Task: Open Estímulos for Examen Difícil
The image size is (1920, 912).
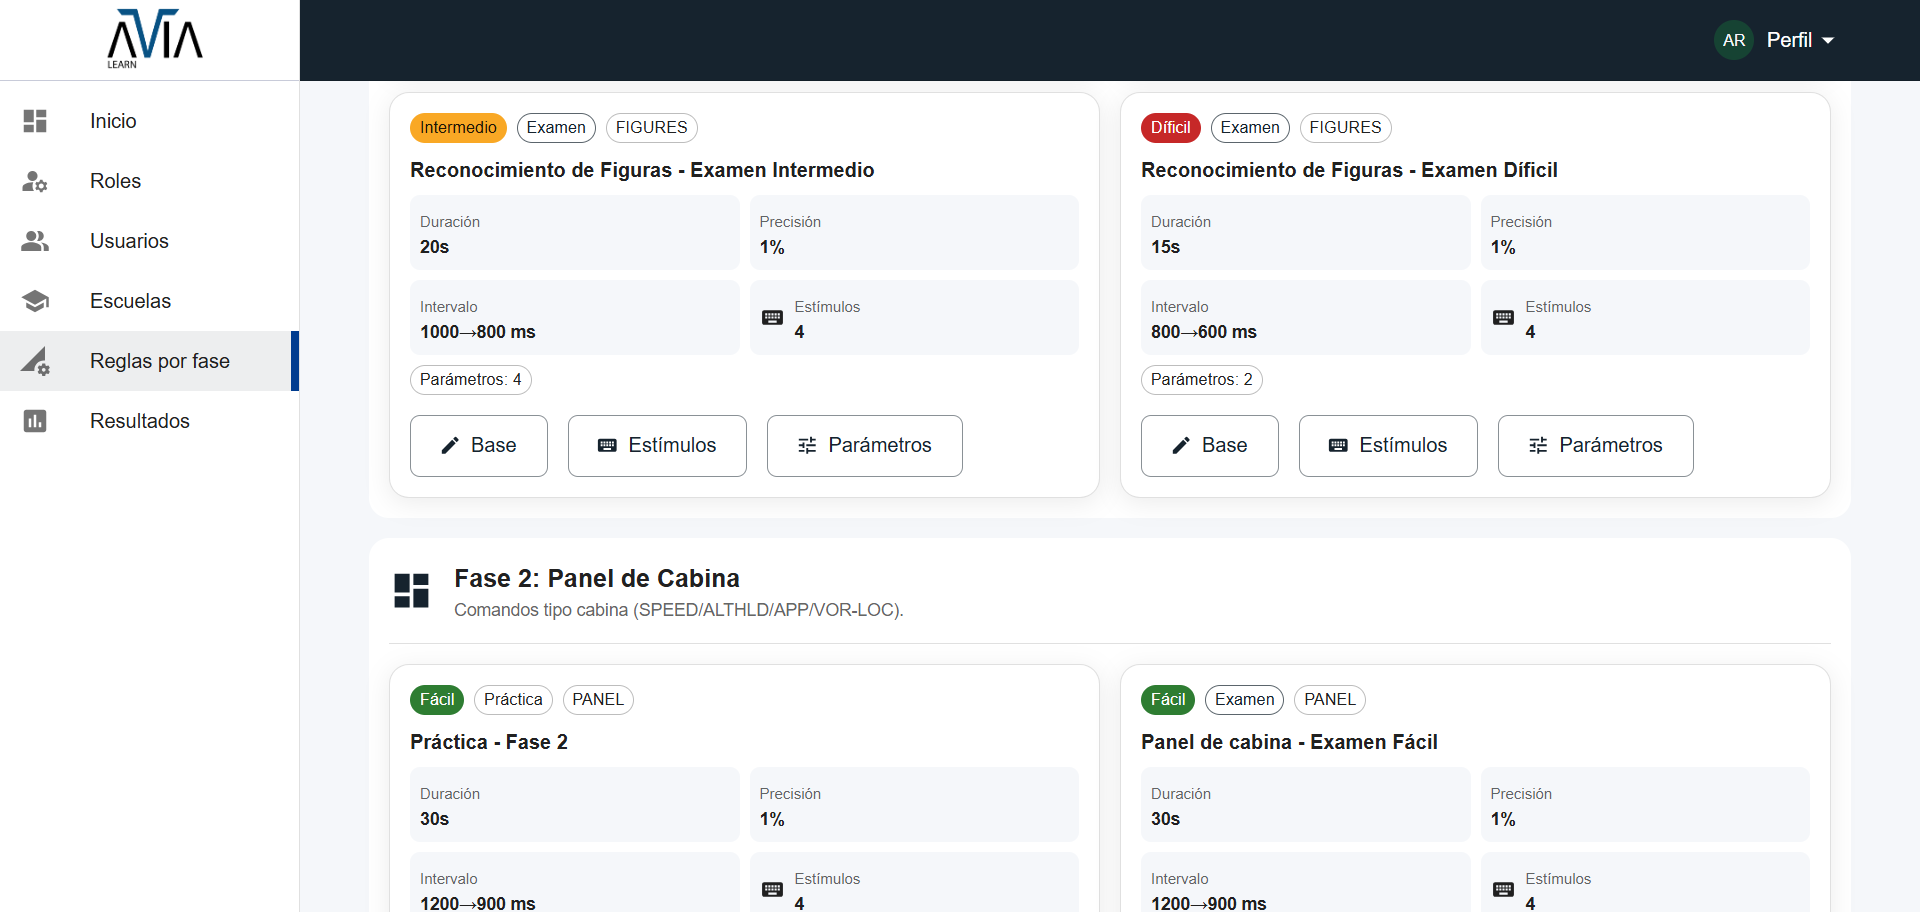Action: click(1388, 446)
